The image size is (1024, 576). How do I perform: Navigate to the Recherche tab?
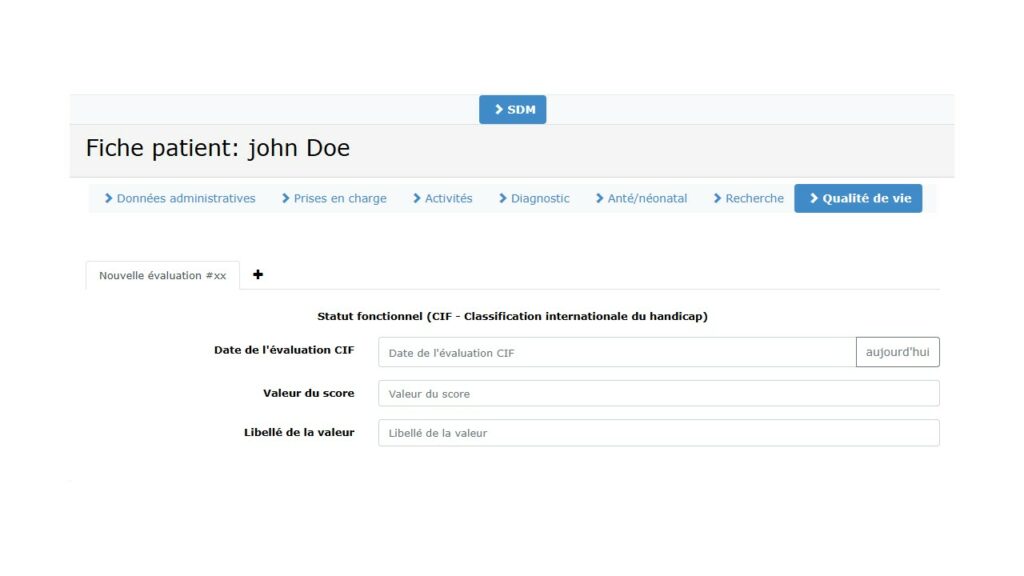pyautogui.click(x=748, y=198)
